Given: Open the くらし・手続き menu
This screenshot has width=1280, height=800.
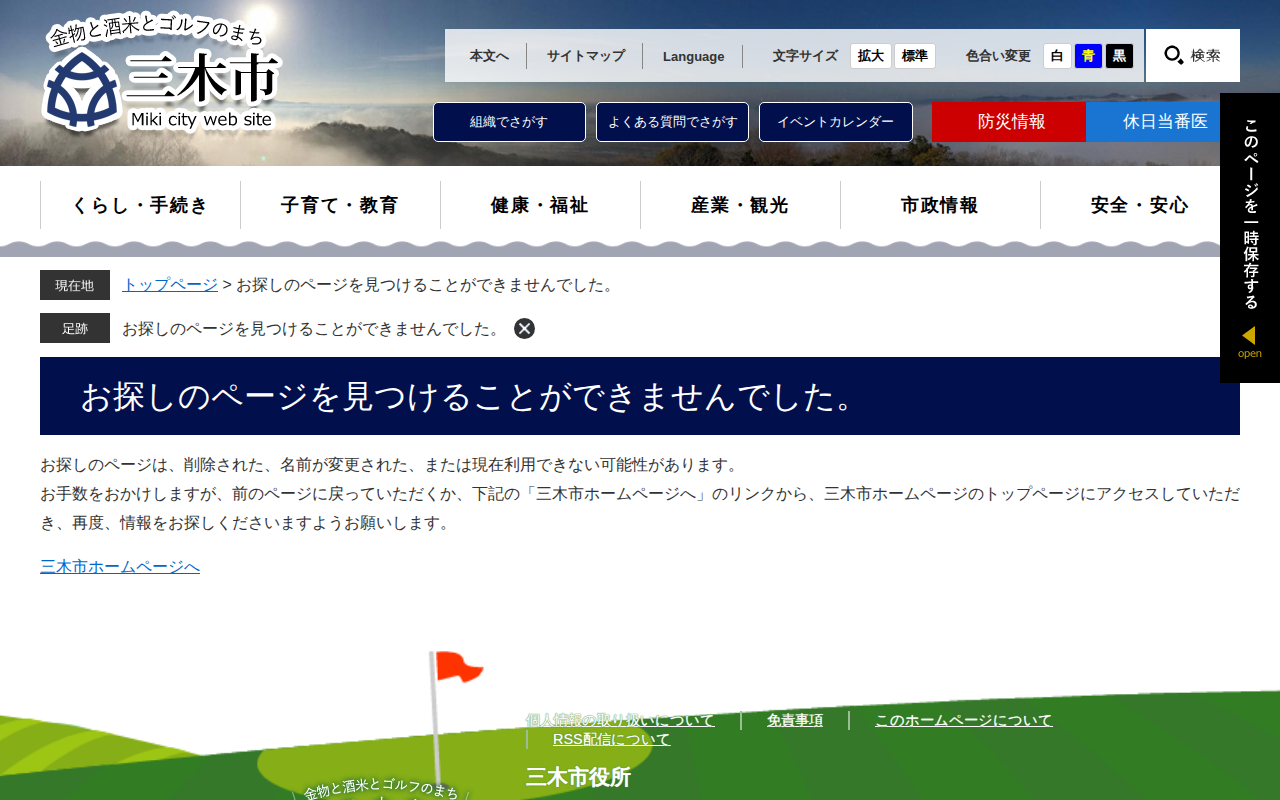Looking at the screenshot, I should click(140, 205).
